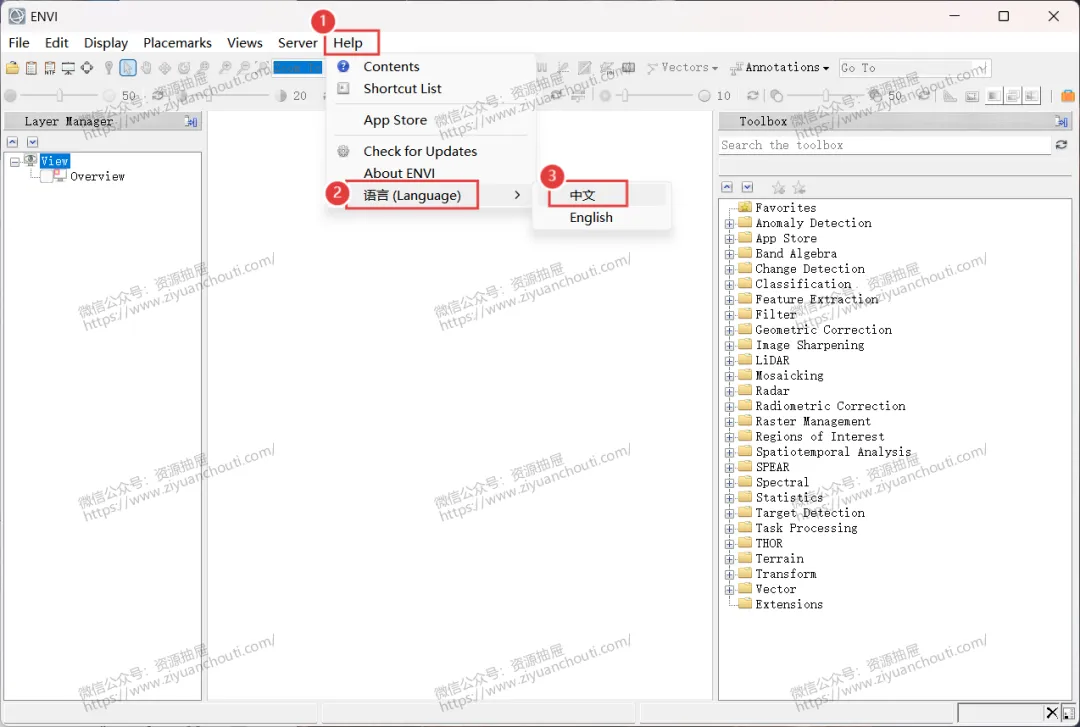Click the portal view icon
This screenshot has height=727, width=1080.
point(972,96)
